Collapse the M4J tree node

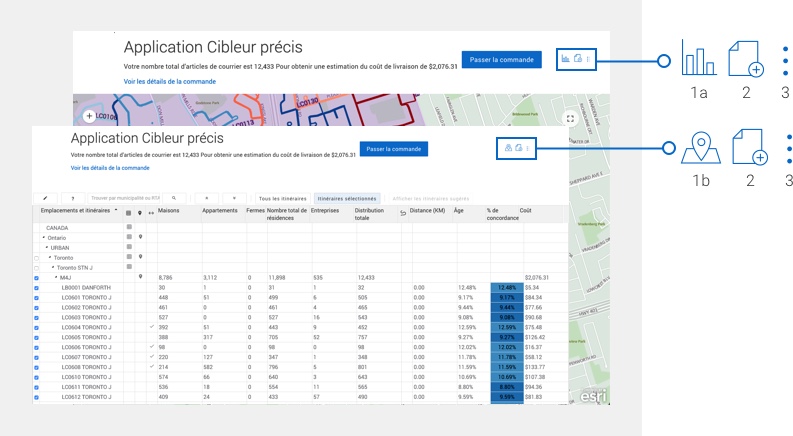pyautogui.click(x=56, y=277)
